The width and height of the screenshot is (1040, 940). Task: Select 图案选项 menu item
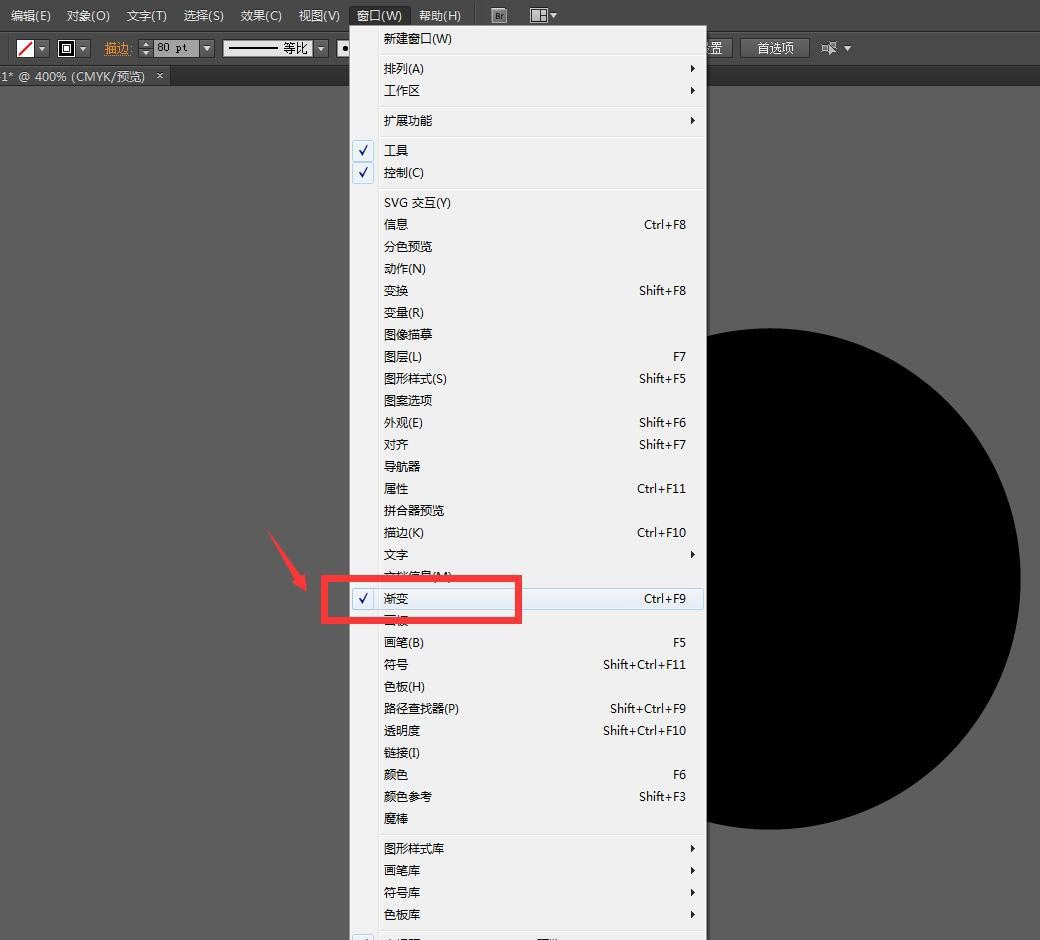(x=527, y=401)
